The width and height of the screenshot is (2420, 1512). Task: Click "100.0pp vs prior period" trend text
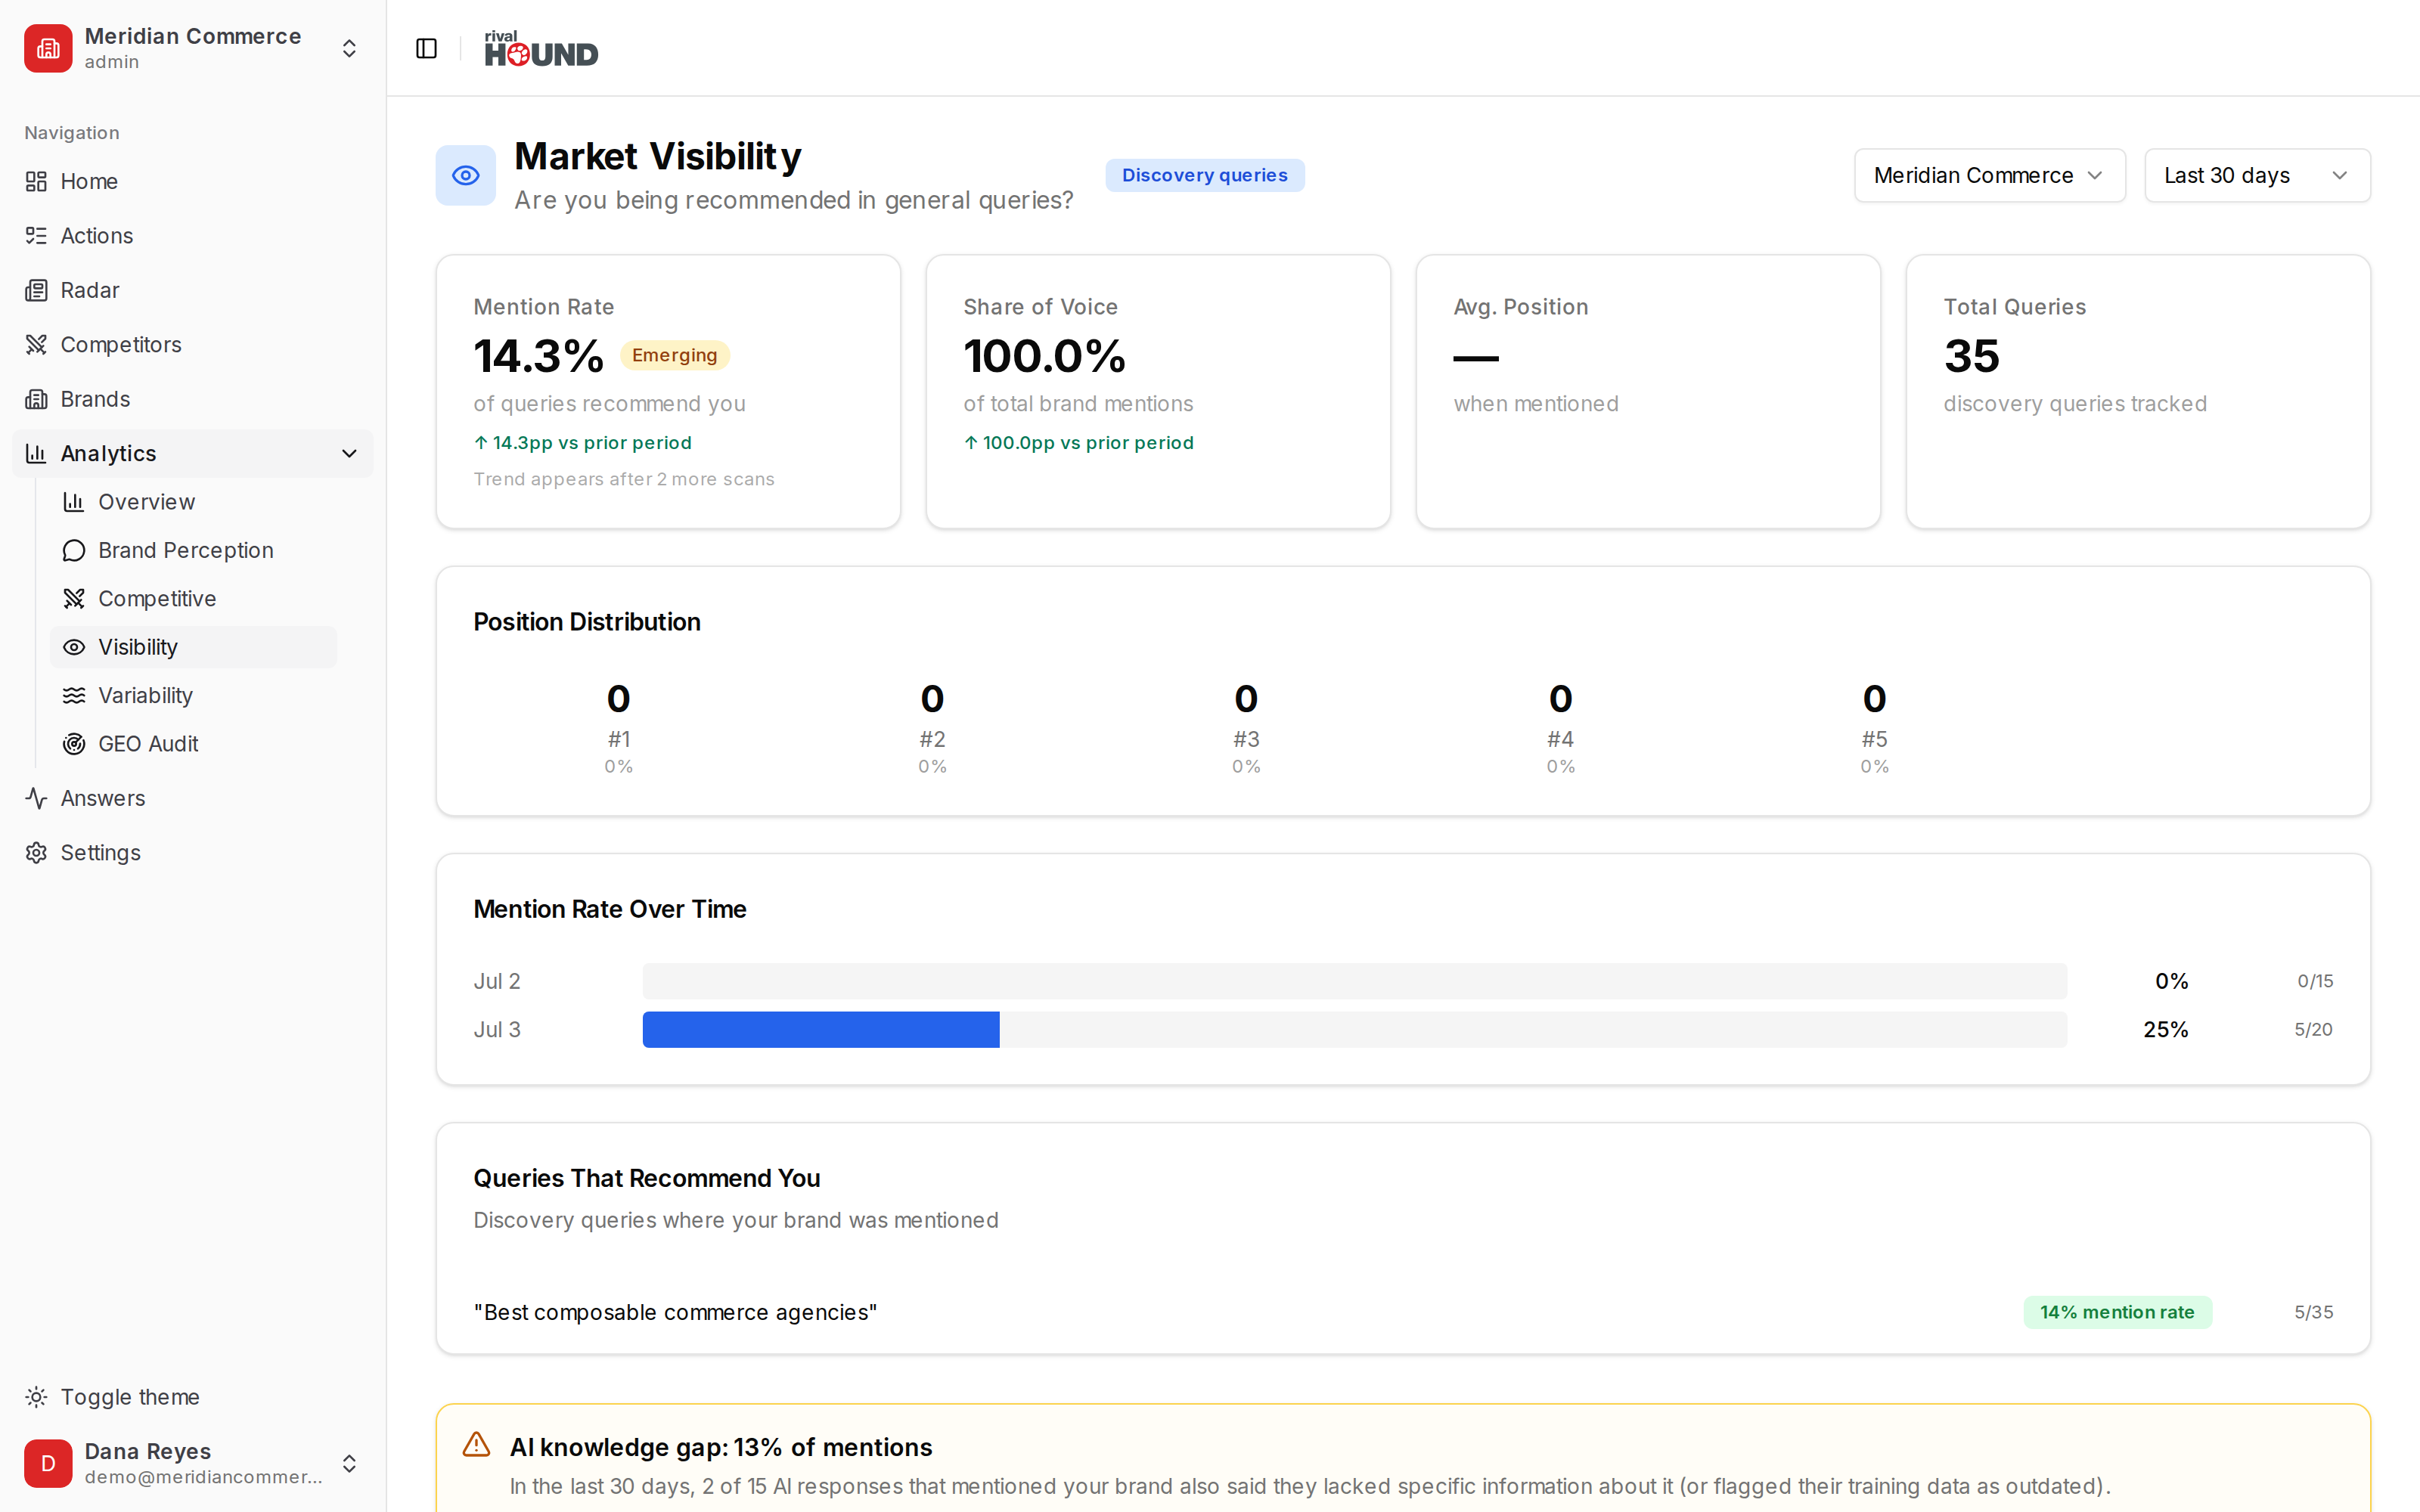click(1079, 443)
